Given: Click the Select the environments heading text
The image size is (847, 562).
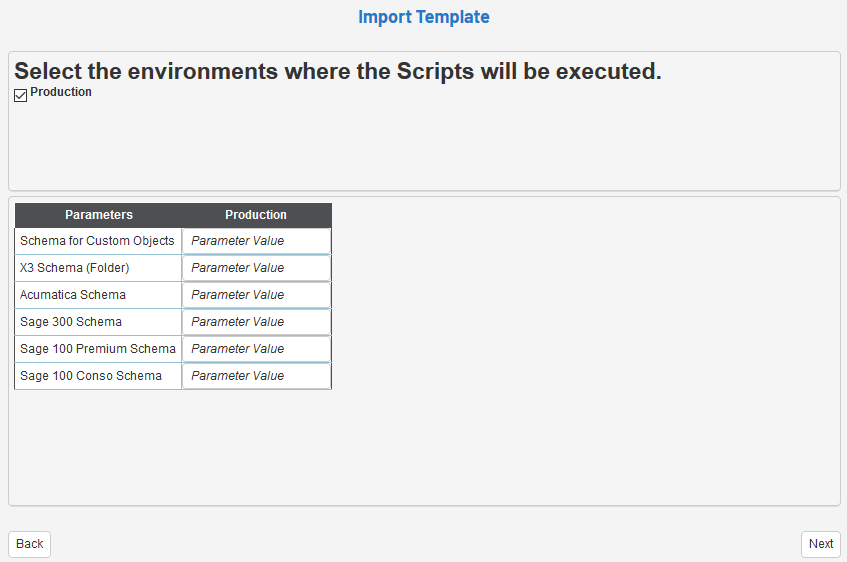Looking at the screenshot, I should pyautogui.click(x=338, y=72).
